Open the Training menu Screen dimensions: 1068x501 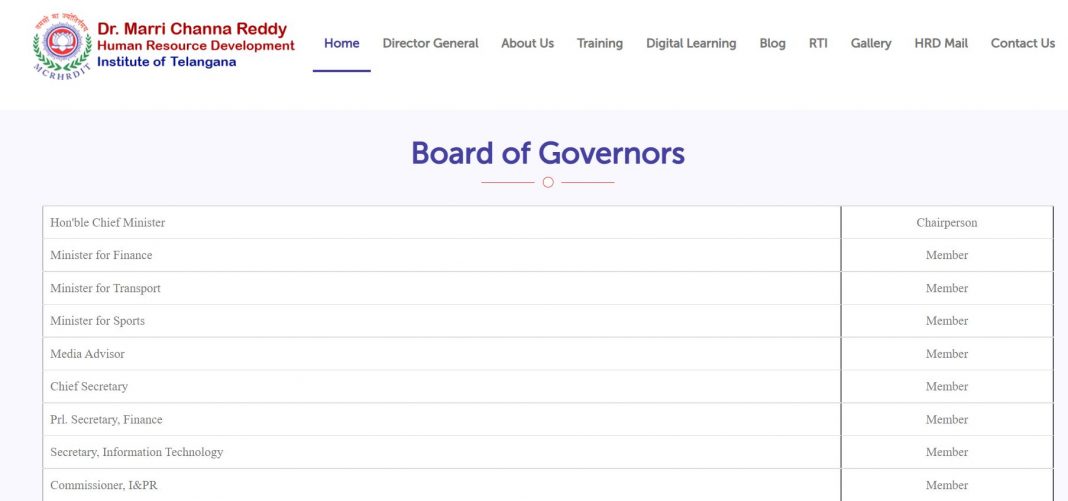click(599, 43)
